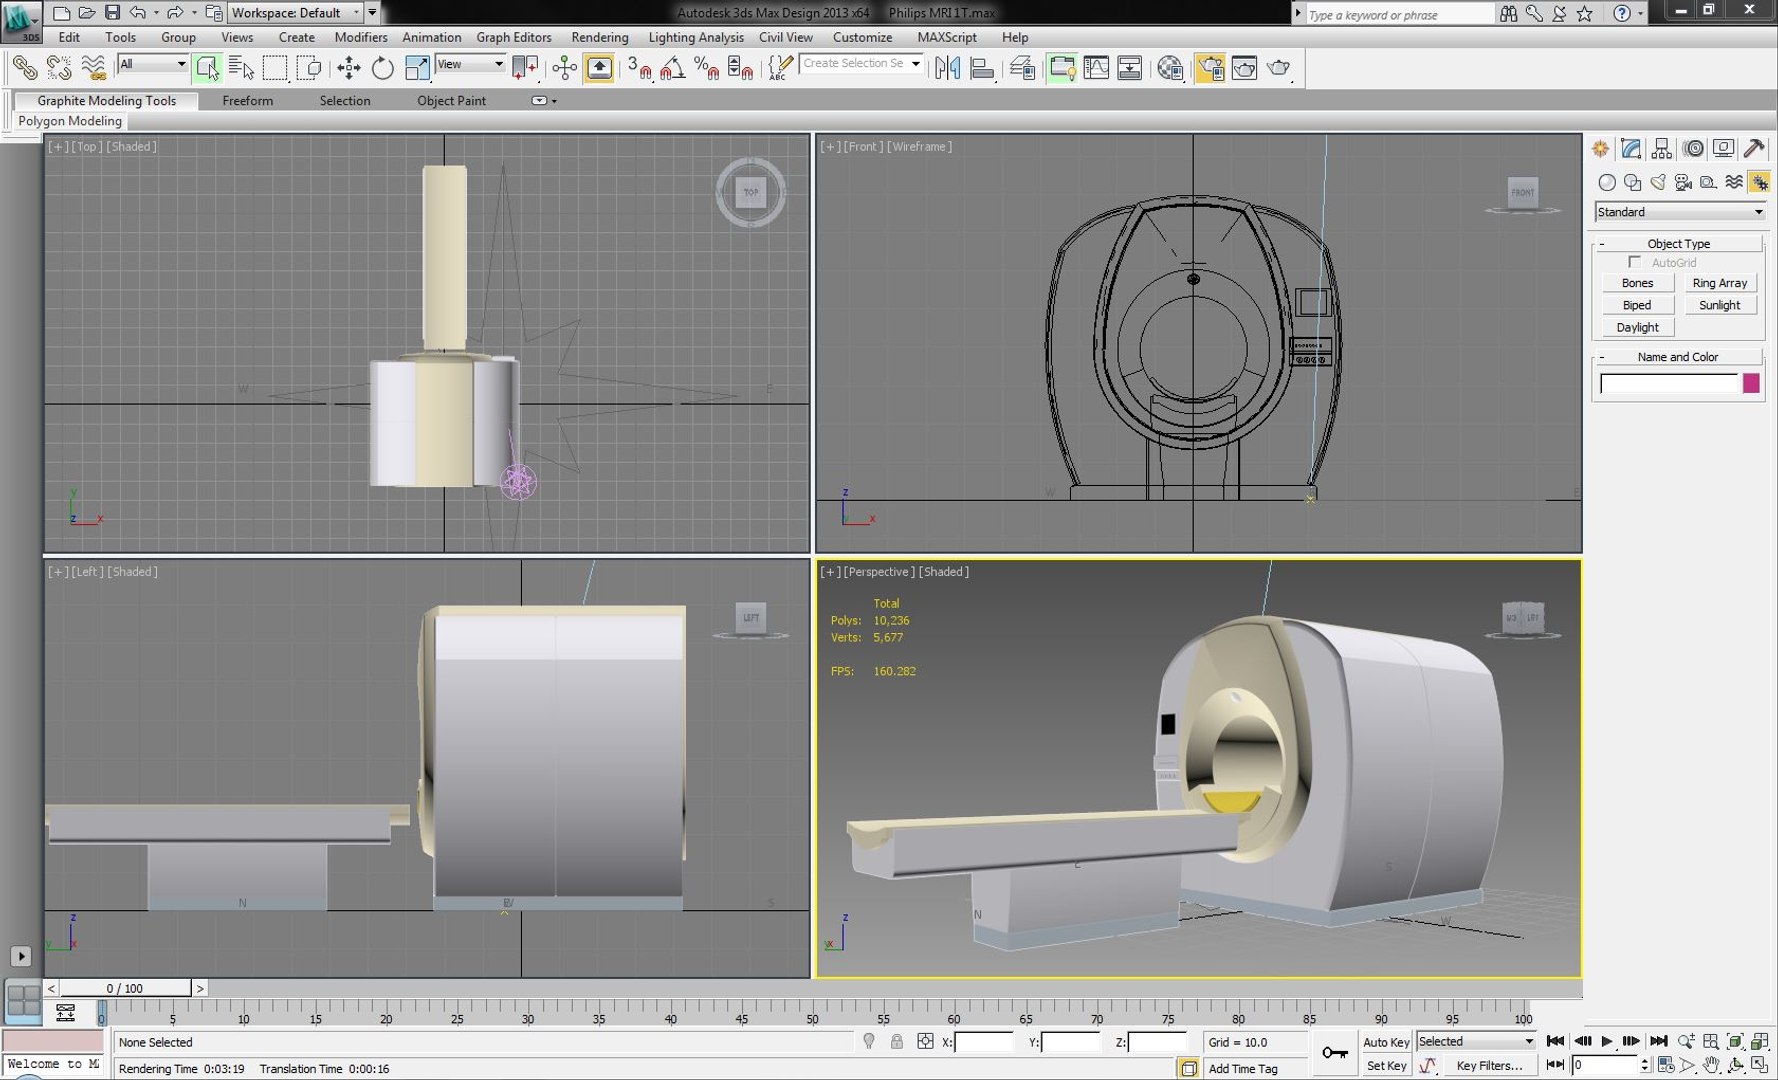The width and height of the screenshot is (1778, 1080).
Task: Click the magenta object color swatch
Action: coord(1751,383)
